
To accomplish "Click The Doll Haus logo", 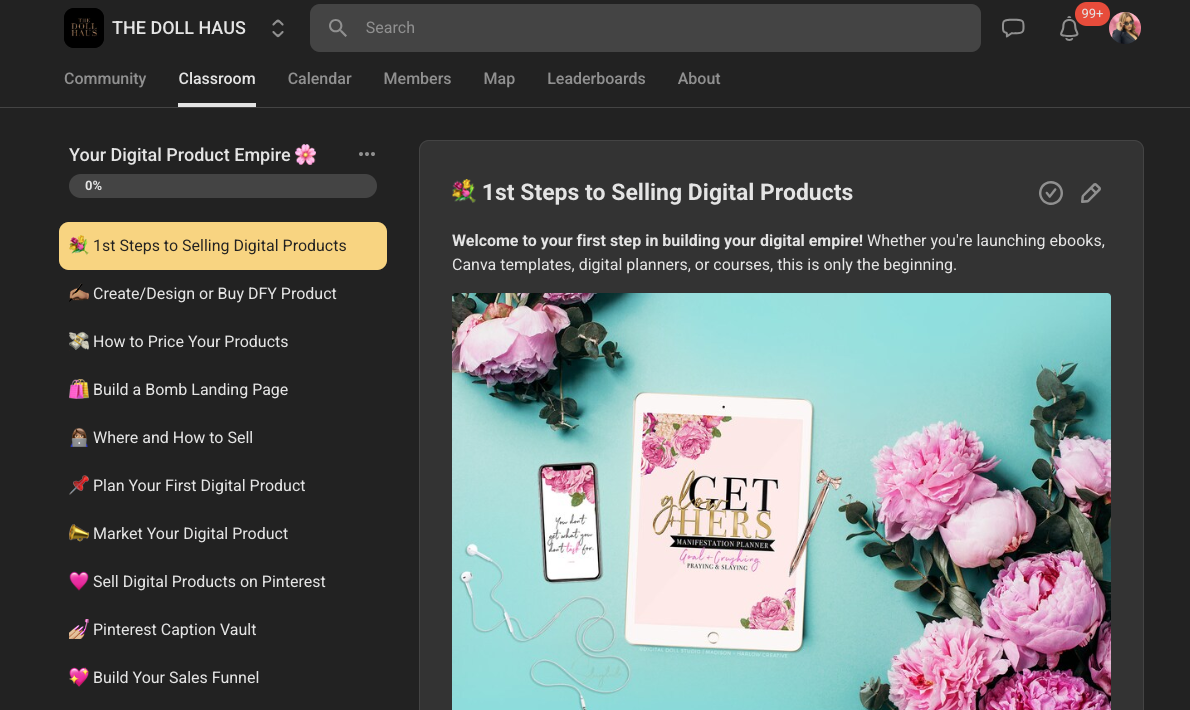I will point(84,28).
